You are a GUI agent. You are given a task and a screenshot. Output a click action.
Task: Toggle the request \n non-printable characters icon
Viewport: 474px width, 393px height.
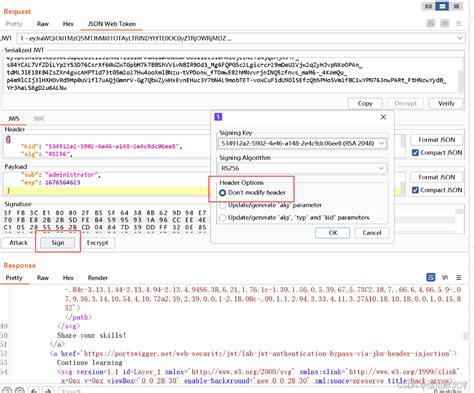(x=445, y=23)
